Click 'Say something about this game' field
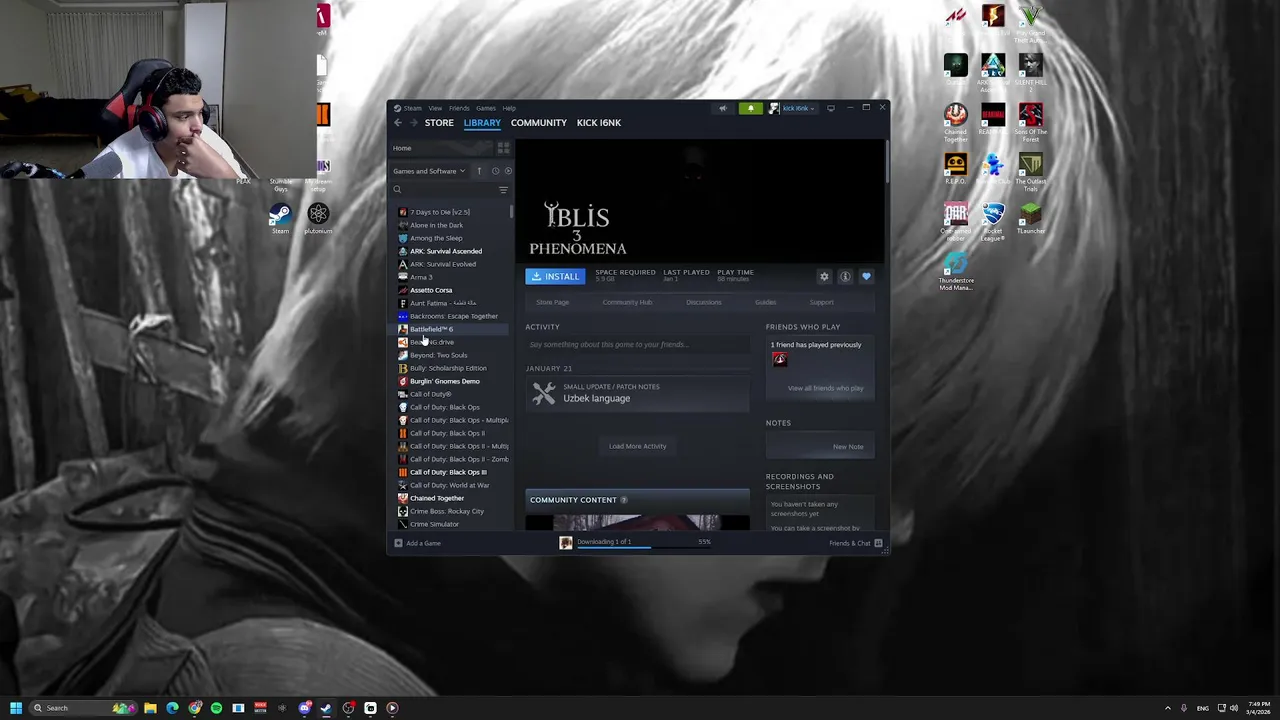Viewport: 1280px width, 720px height. tap(638, 345)
